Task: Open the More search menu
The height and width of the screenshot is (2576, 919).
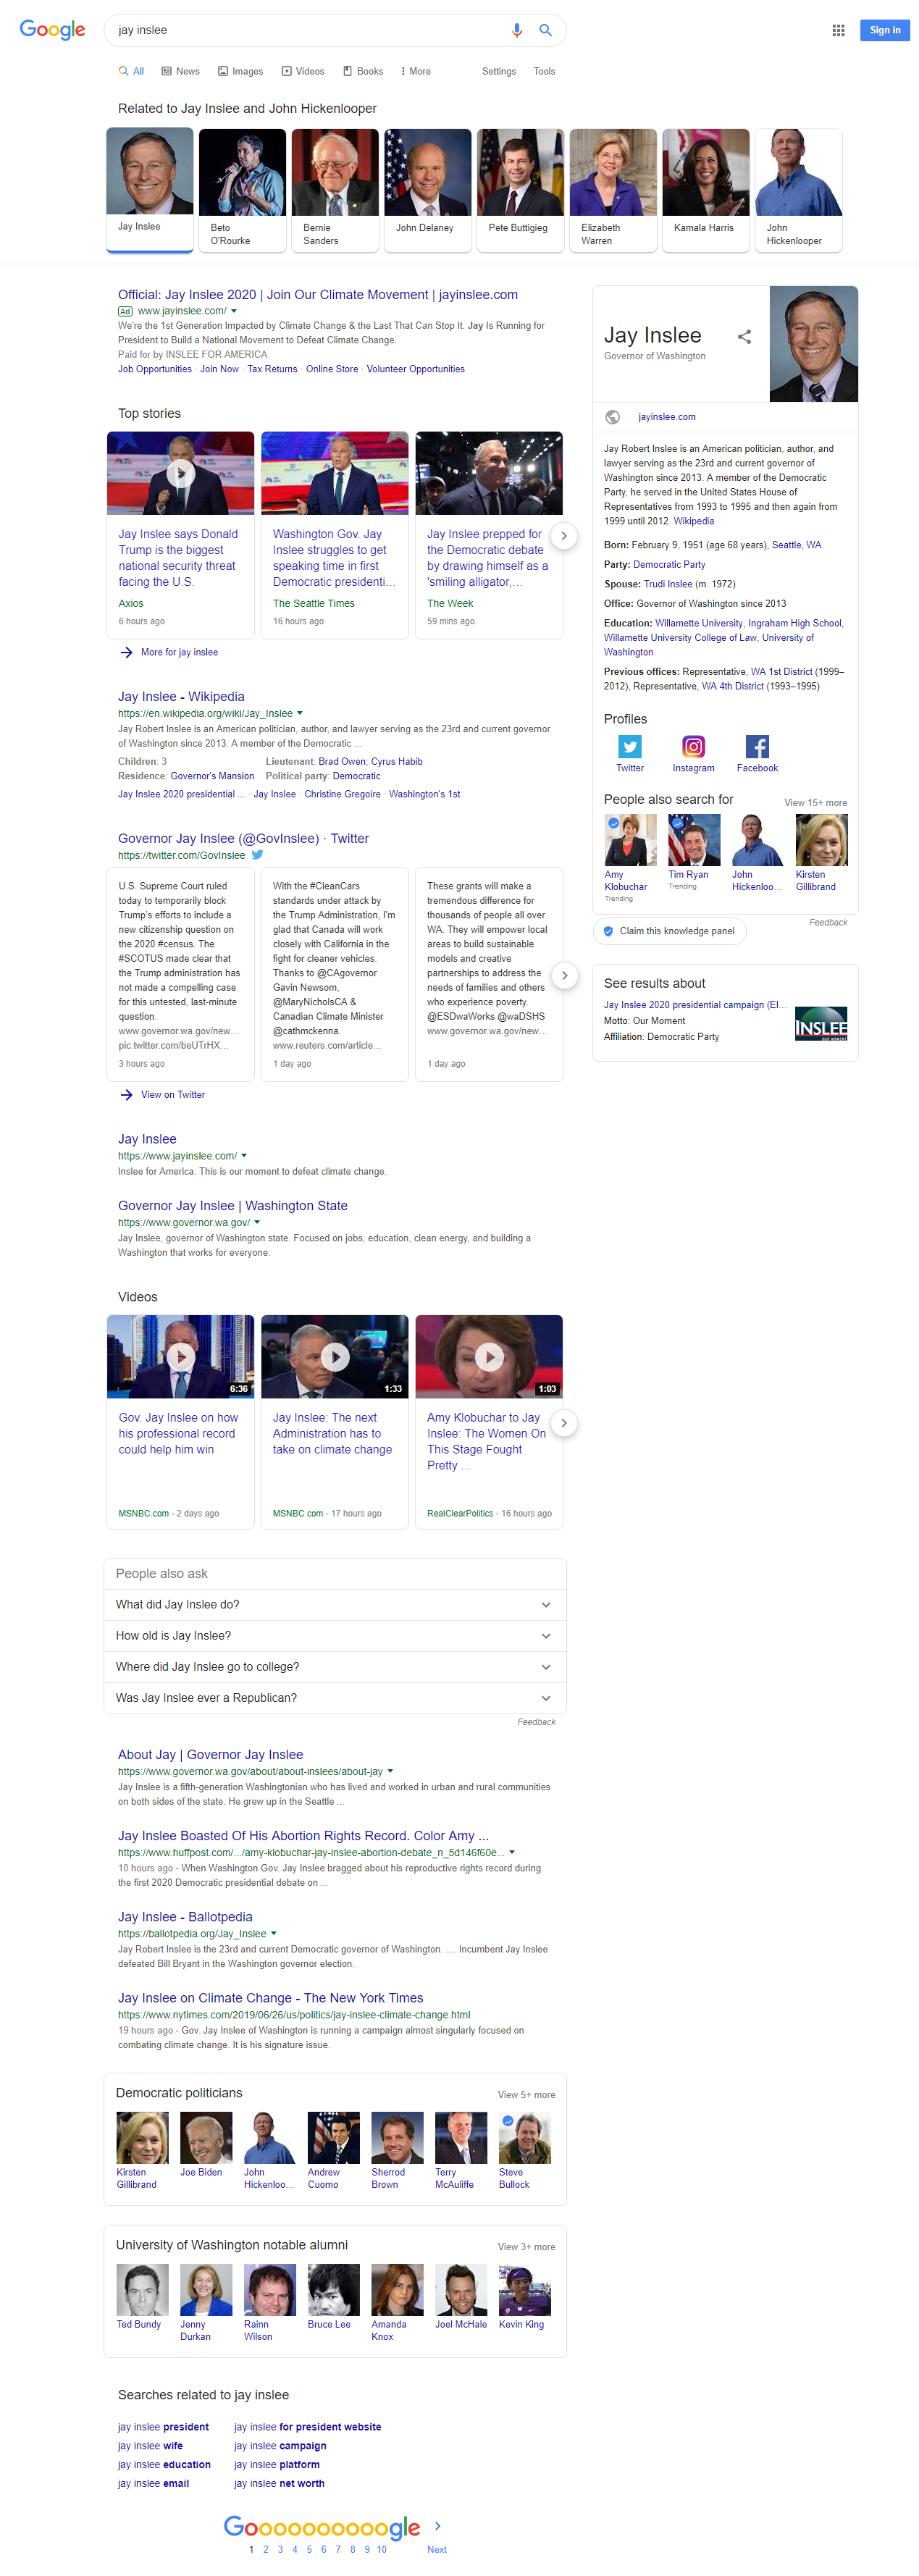Action: pyautogui.click(x=416, y=71)
